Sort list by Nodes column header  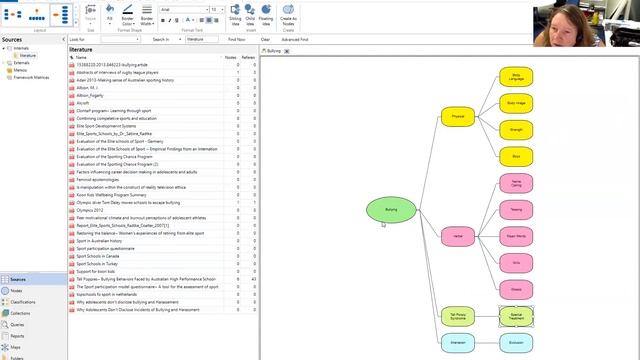[x=231, y=58]
